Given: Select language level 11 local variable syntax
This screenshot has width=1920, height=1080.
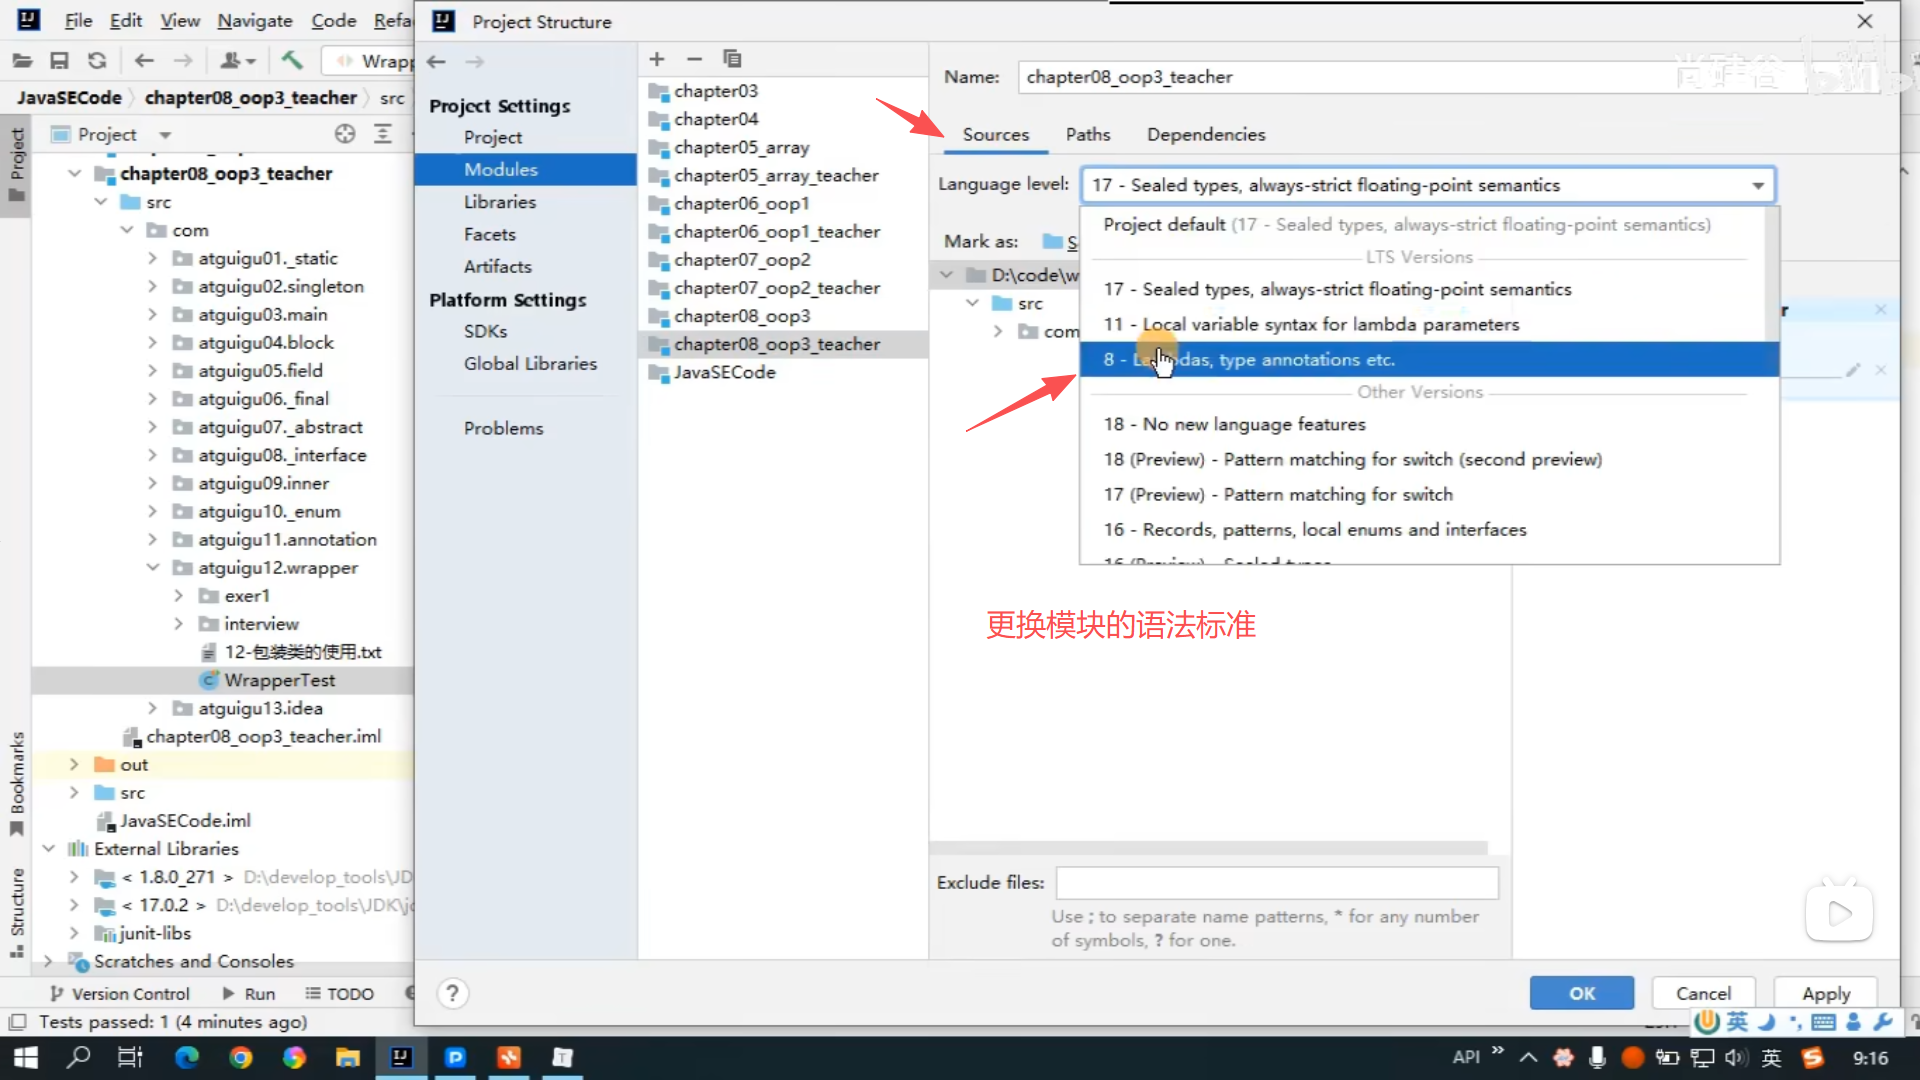Looking at the screenshot, I should [x=1330, y=324].
